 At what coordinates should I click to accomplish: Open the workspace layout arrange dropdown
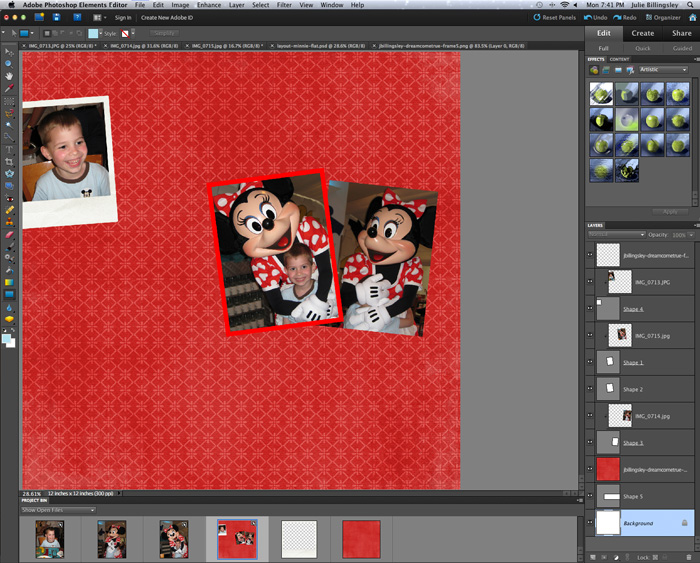click(100, 17)
